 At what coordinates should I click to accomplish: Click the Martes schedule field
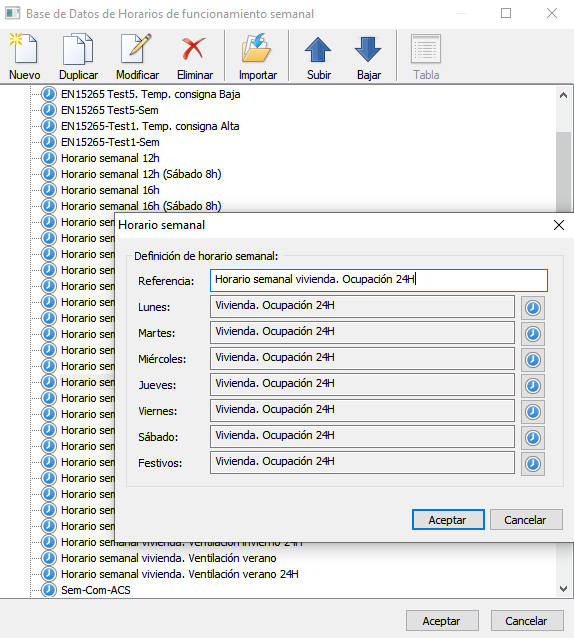click(362, 332)
